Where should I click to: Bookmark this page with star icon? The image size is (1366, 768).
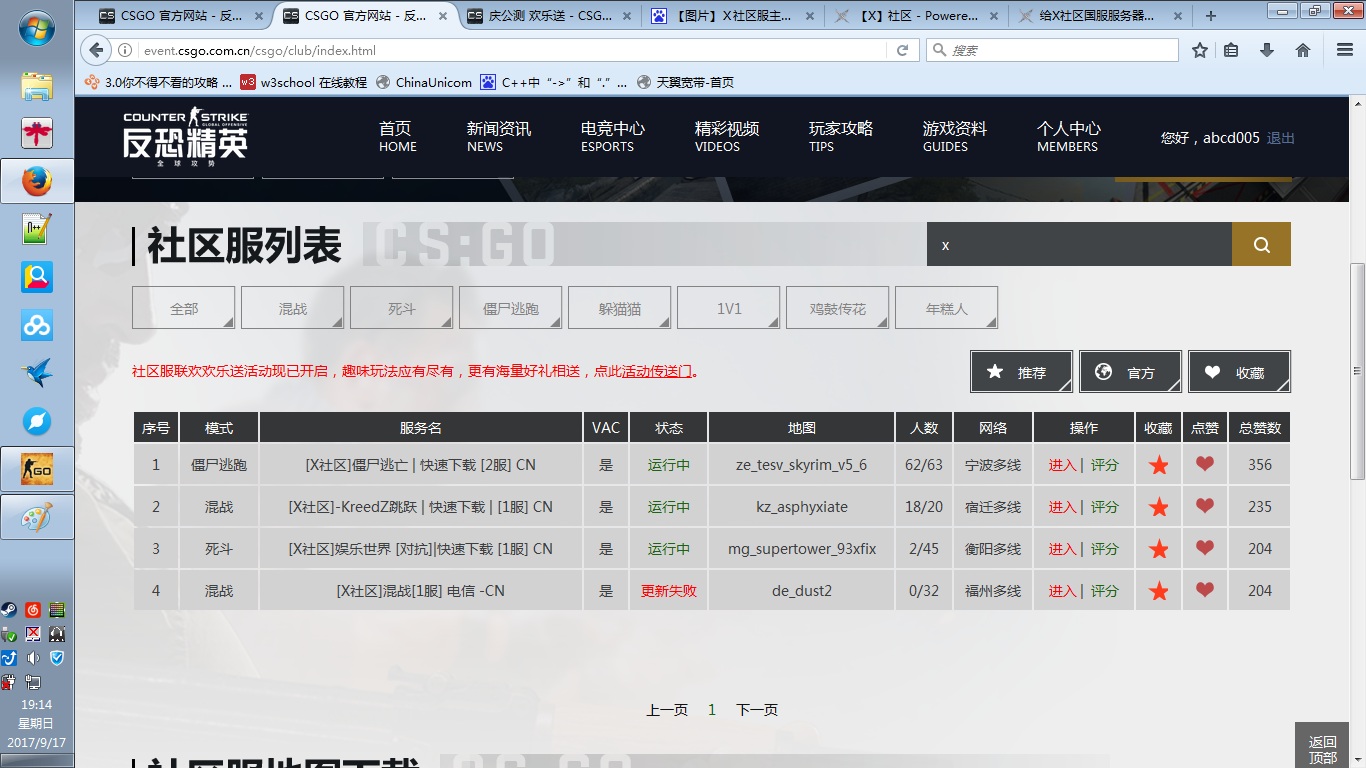pyautogui.click(x=1200, y=50)
